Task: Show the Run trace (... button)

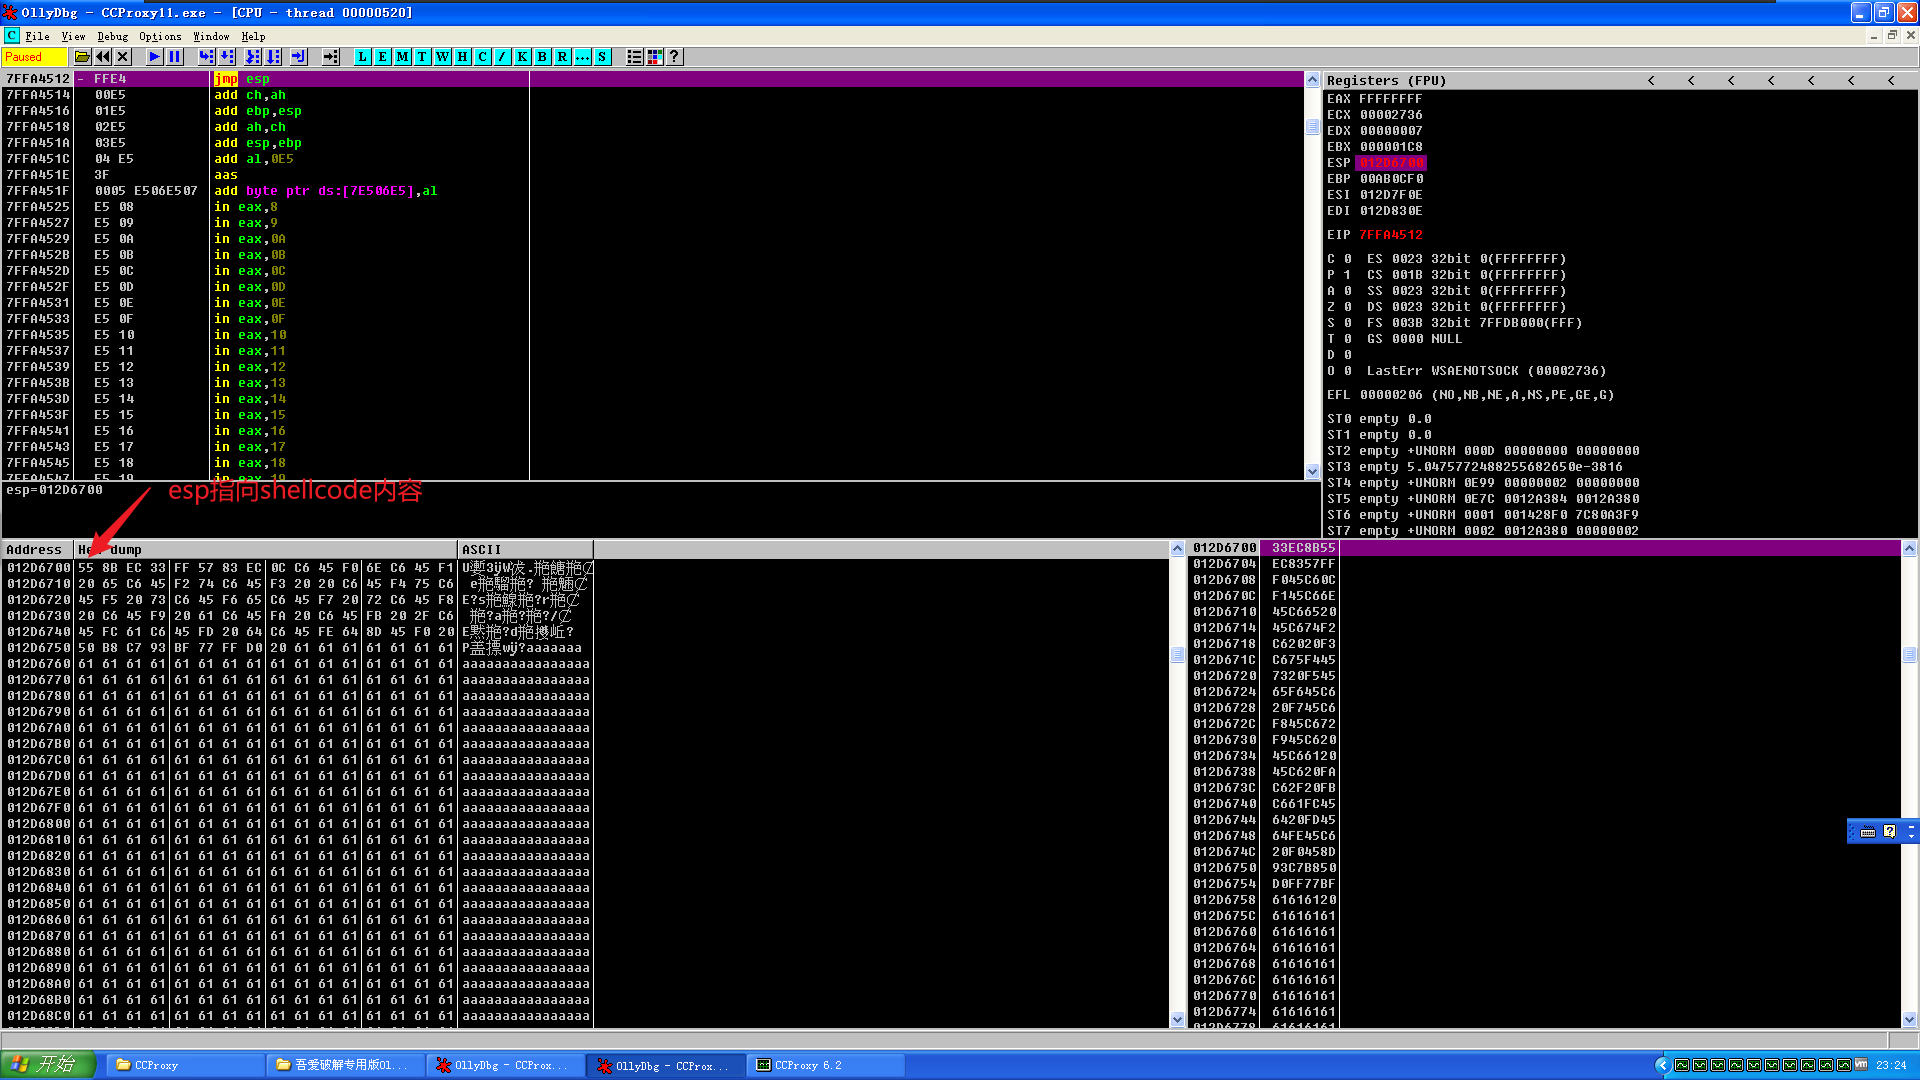Action: [582, 57]
